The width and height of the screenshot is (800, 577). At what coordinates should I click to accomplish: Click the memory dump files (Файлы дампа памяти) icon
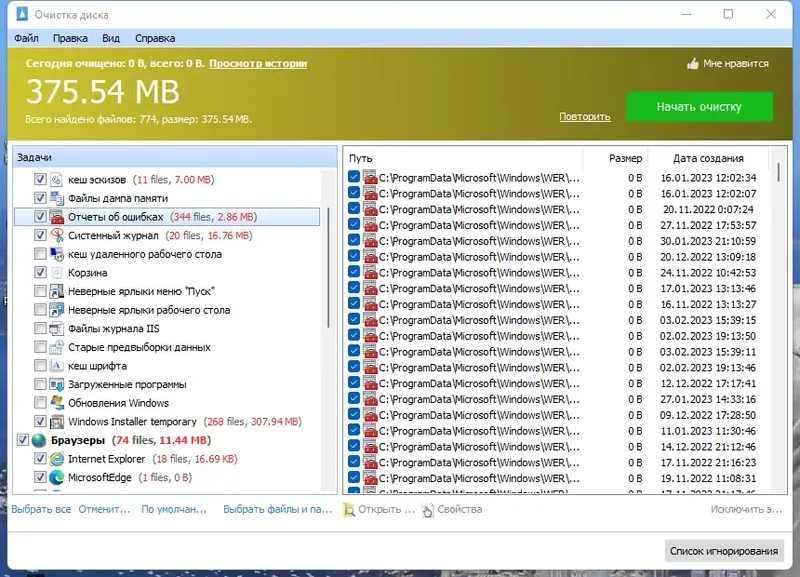[57, 198]
